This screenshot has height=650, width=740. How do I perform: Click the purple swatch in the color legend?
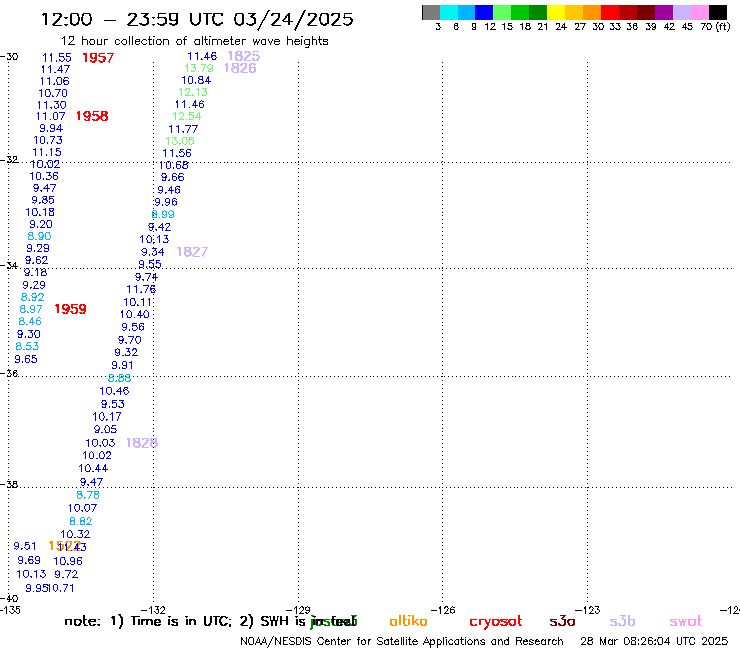[664, 12]
